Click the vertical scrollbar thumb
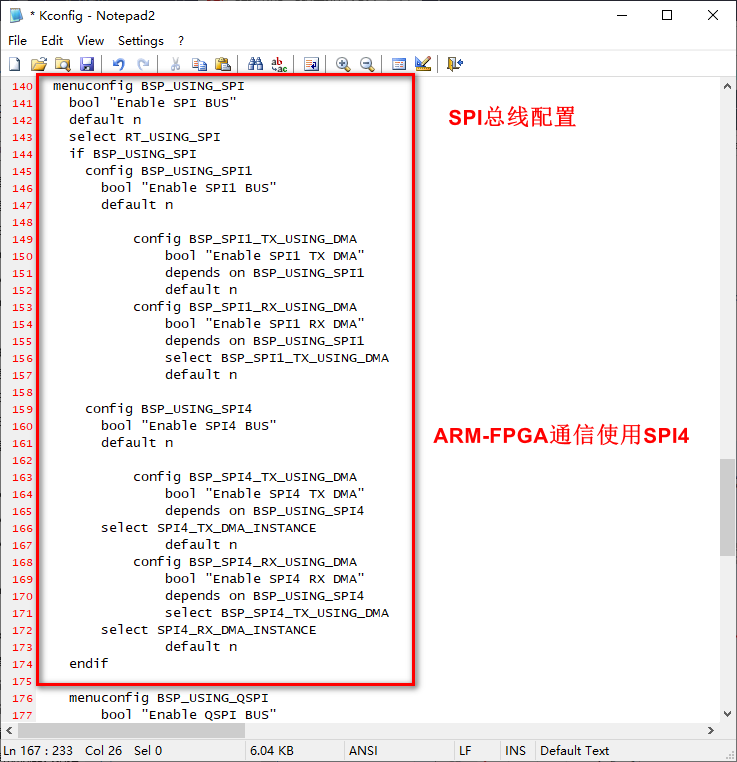Image resolution: width=737 pixels, height=762 pixels. 727,507
